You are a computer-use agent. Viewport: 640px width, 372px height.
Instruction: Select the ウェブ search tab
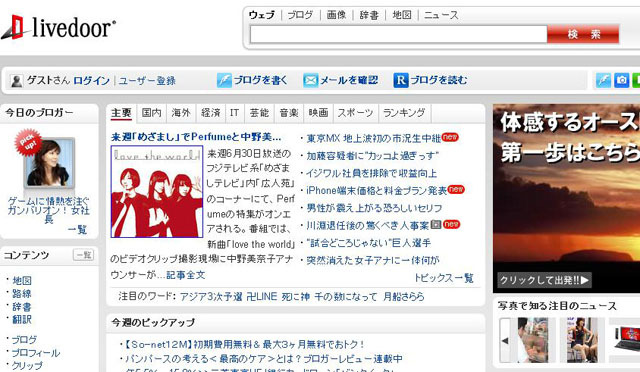click(262, 15)
